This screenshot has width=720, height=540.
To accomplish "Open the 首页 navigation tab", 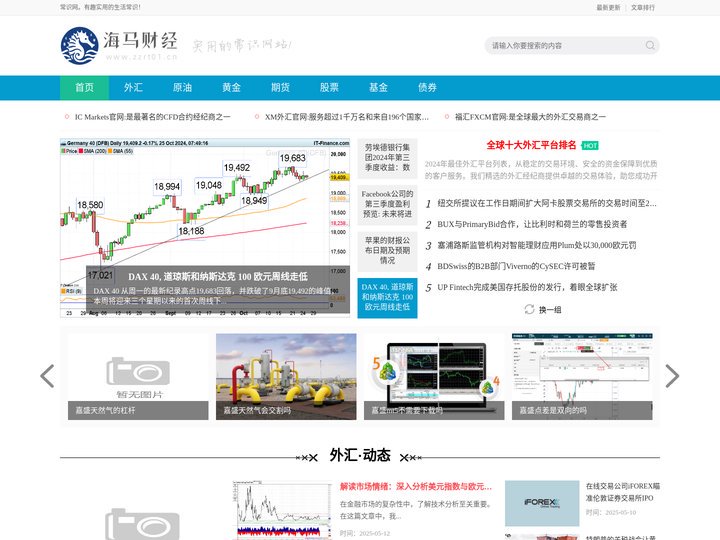I will click(x=84, y=87).
